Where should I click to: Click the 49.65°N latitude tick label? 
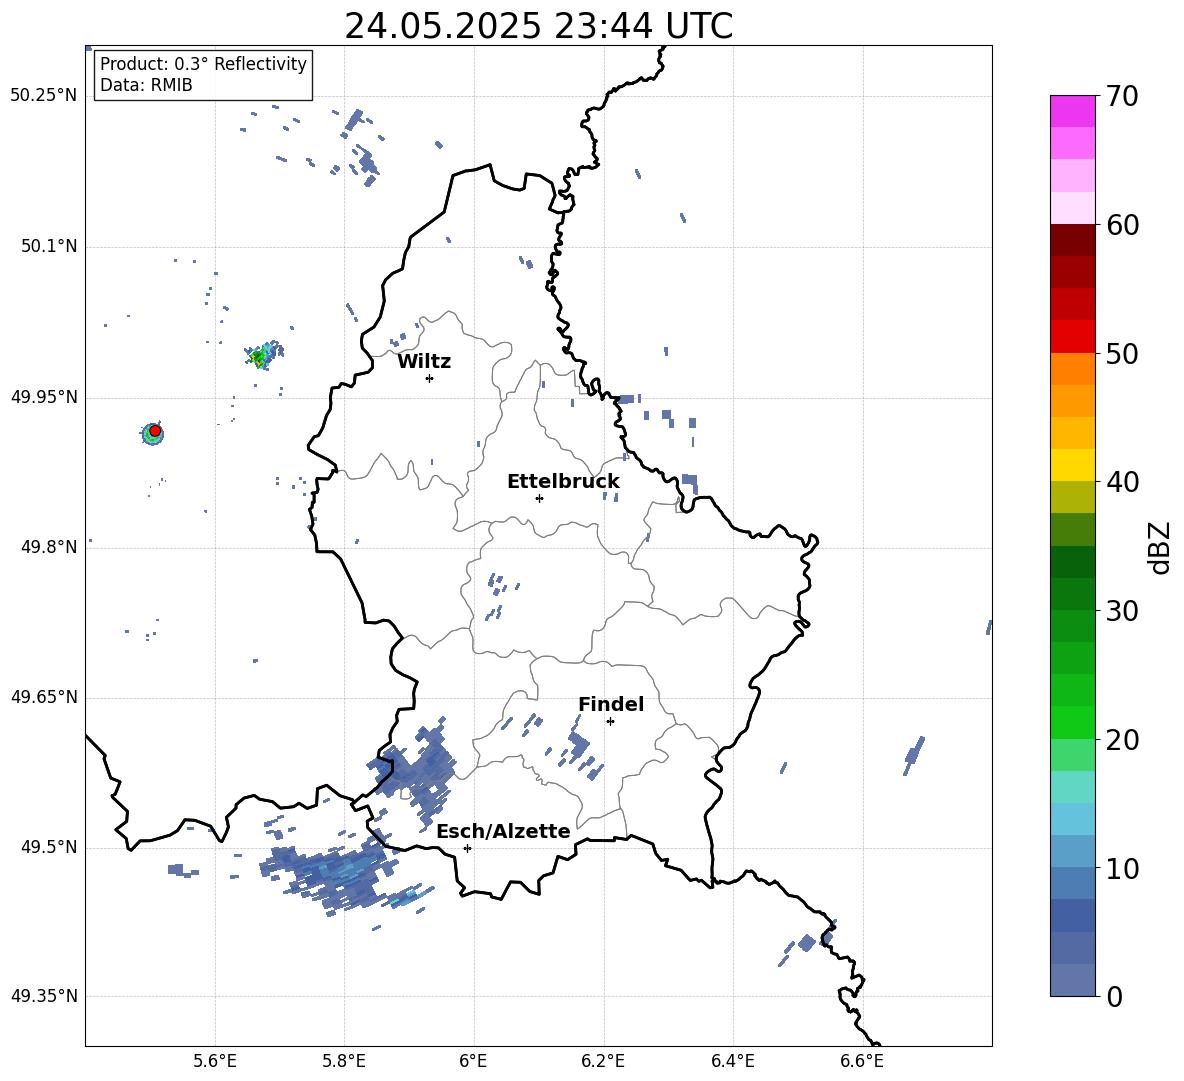coord(43,696)
